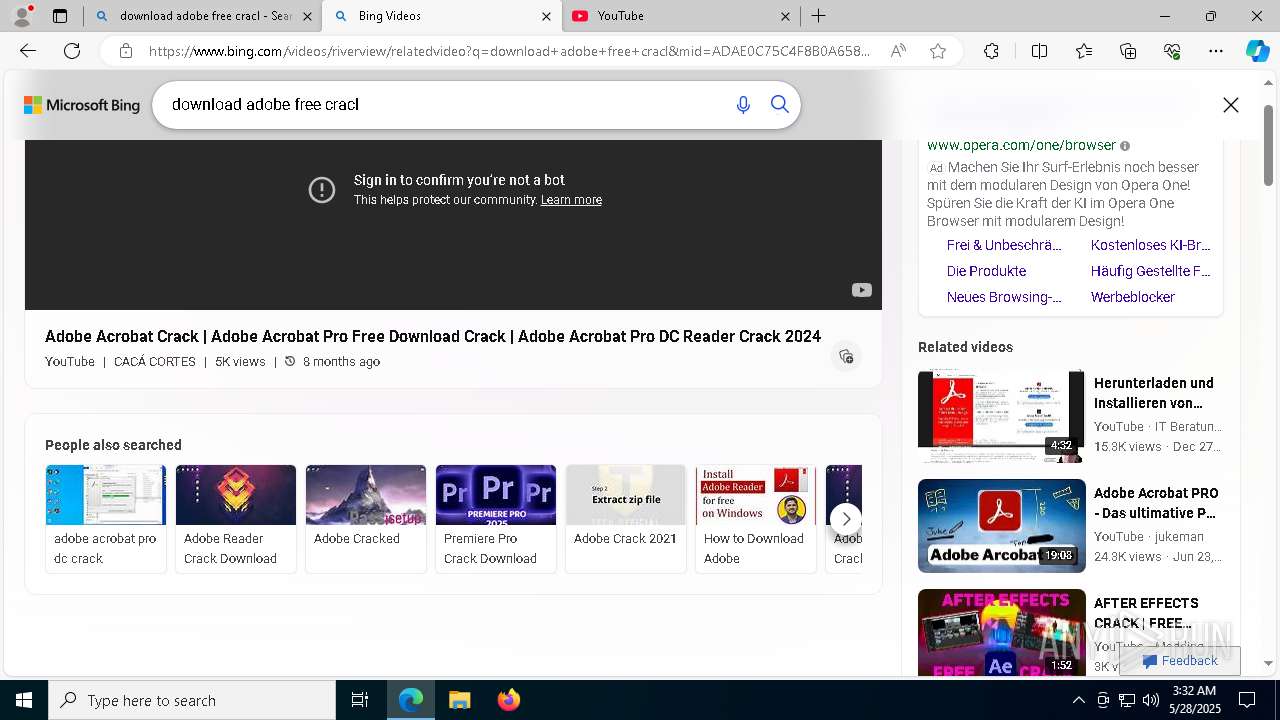The height and width of the screenshot is (720, 1280).
Task: Select the Adobe Cracked card
Action: pyautogui.click(x=366, y=519)
